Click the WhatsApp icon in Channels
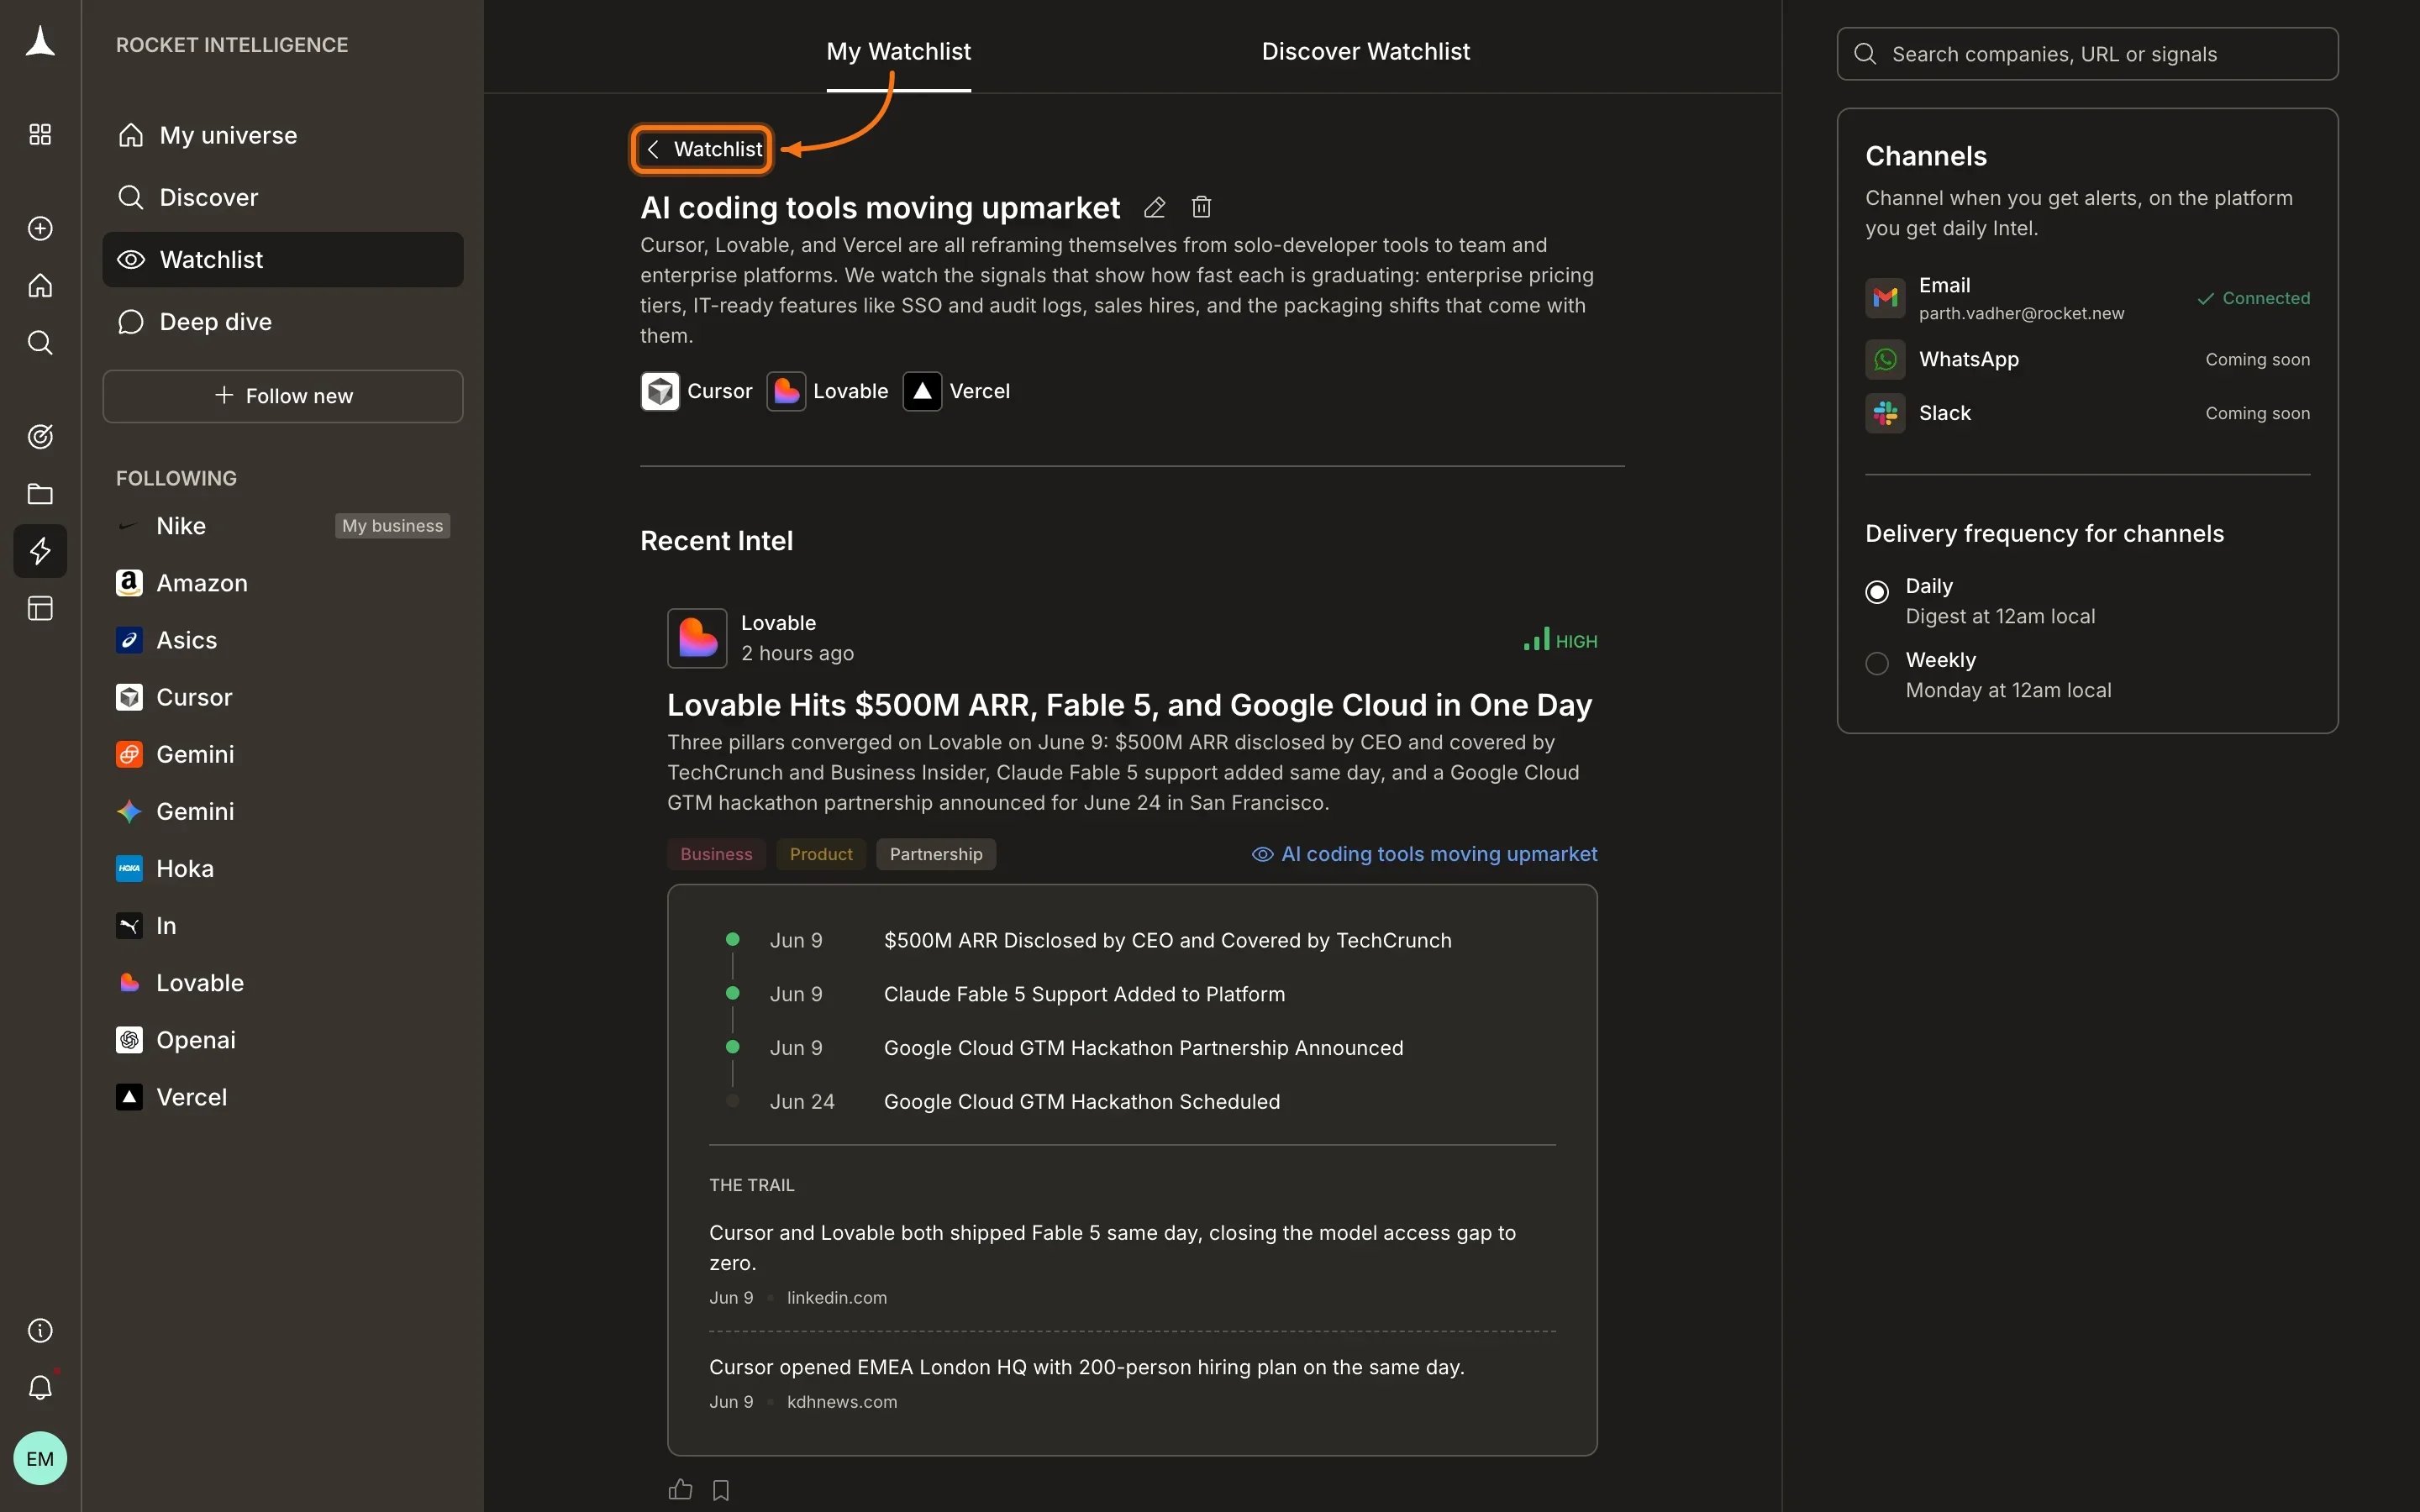The image size is (2420, 1512). click(1885, 359)
